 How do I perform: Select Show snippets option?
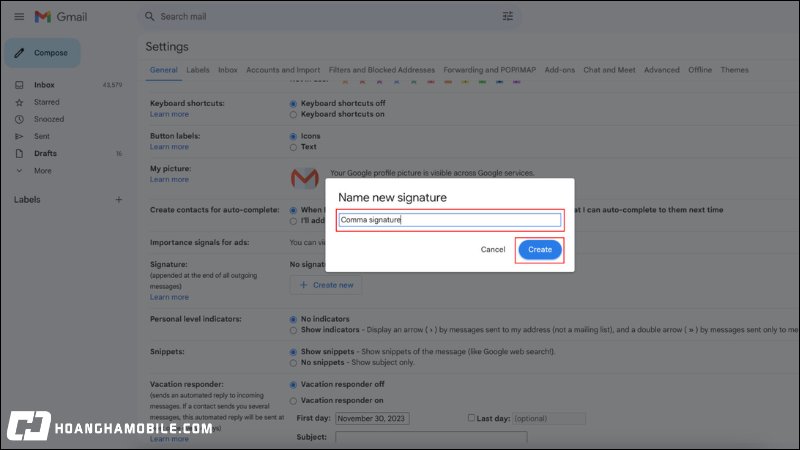click(x=293, y=352)
